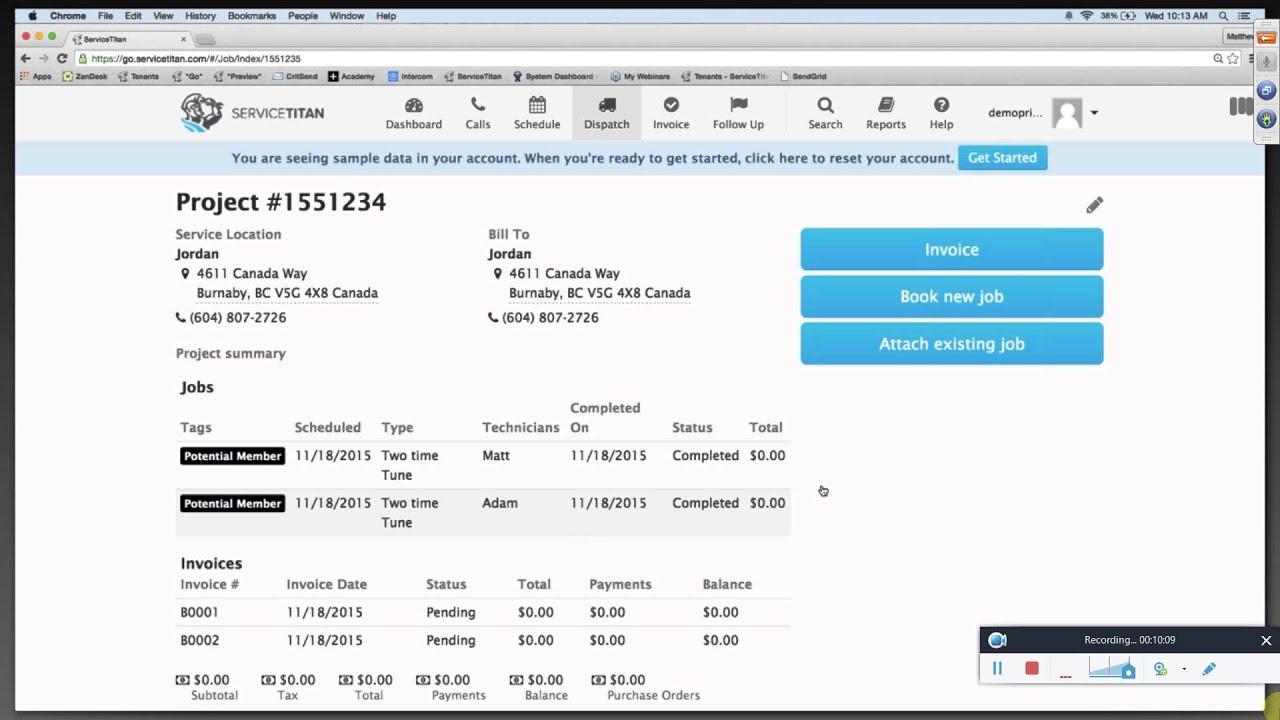Open the Reports section
Screen dimensions: 1280x720
point(886,113)
